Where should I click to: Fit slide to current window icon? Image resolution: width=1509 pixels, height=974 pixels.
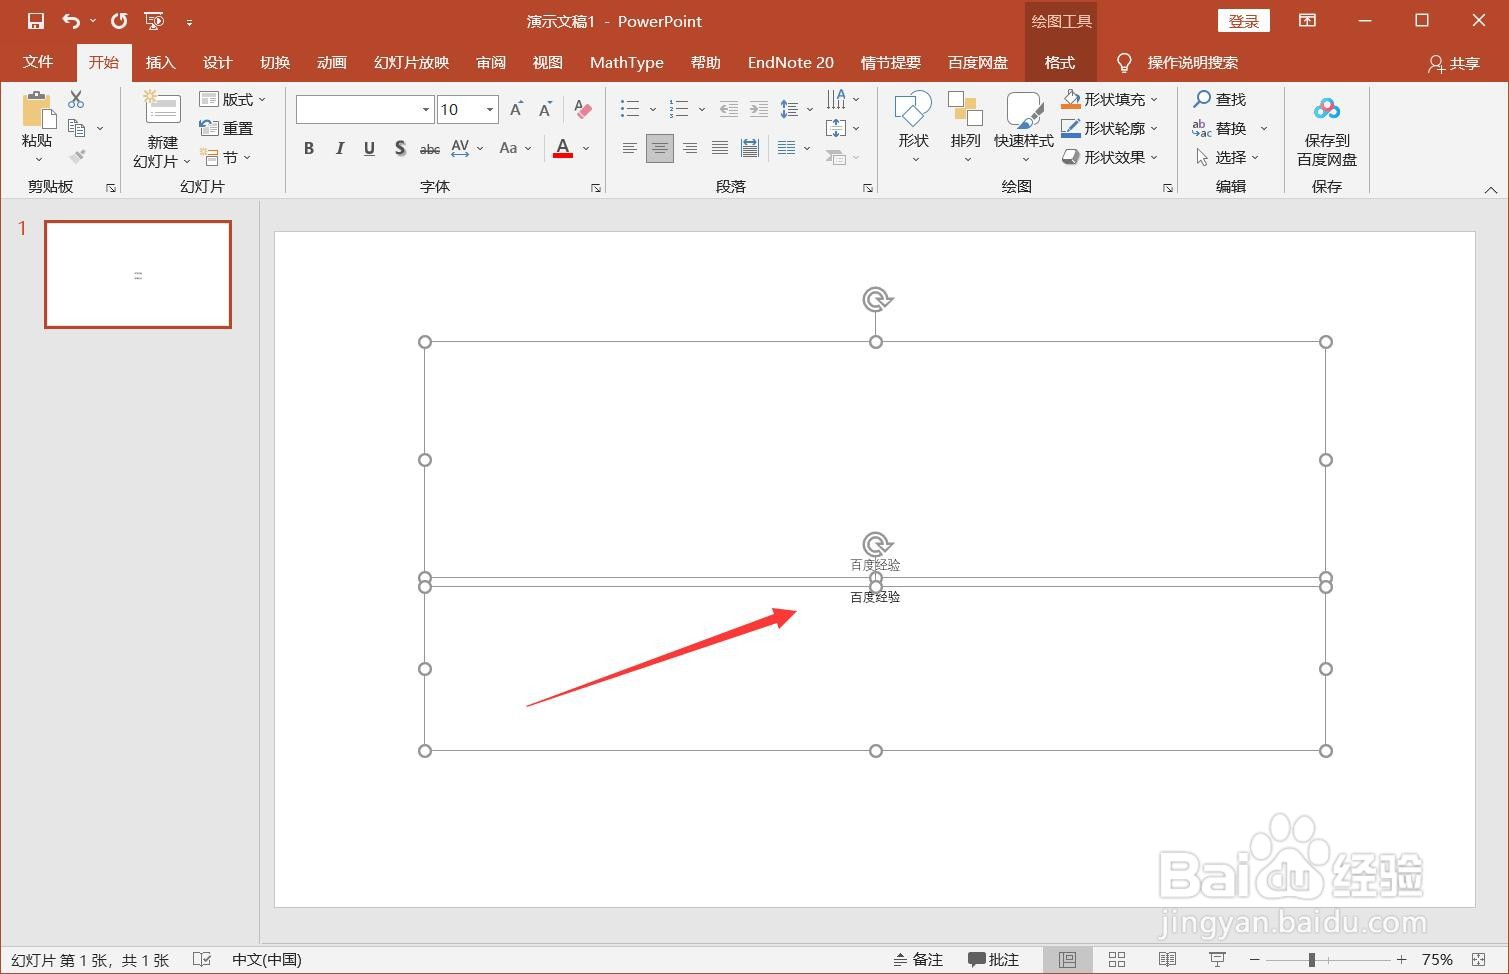(1478, 959)
